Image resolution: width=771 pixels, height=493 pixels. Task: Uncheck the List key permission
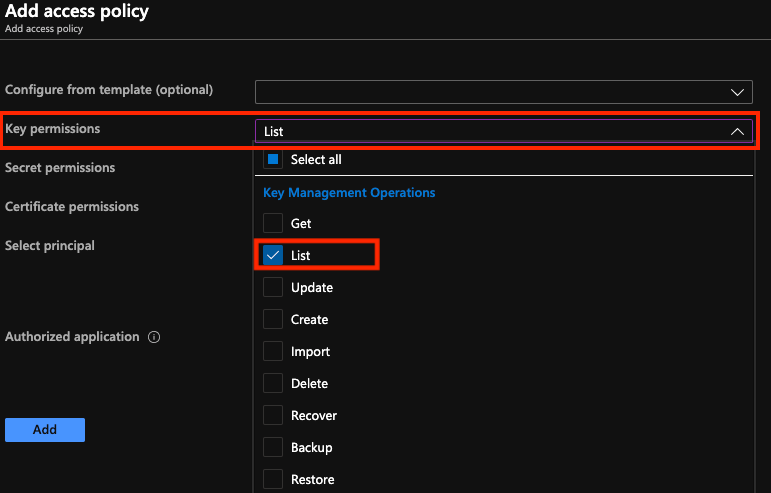point(273,256)
